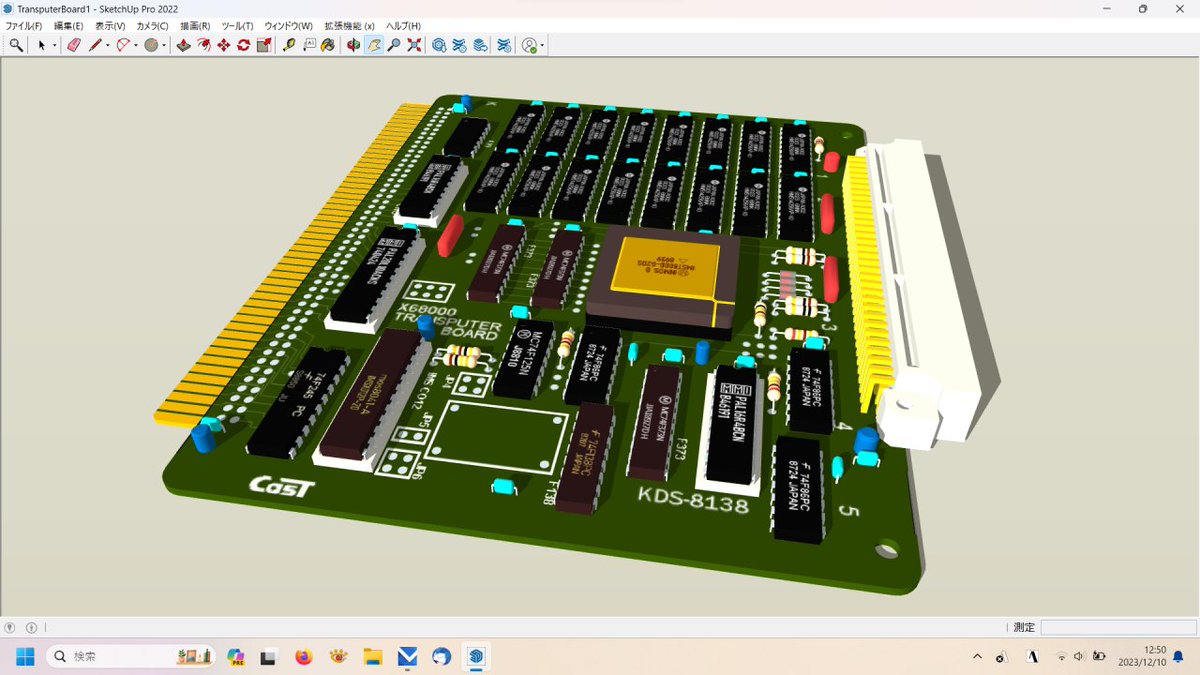
Task: Expand the Select tool dropdown arrow
Action: tap(54, 44)
